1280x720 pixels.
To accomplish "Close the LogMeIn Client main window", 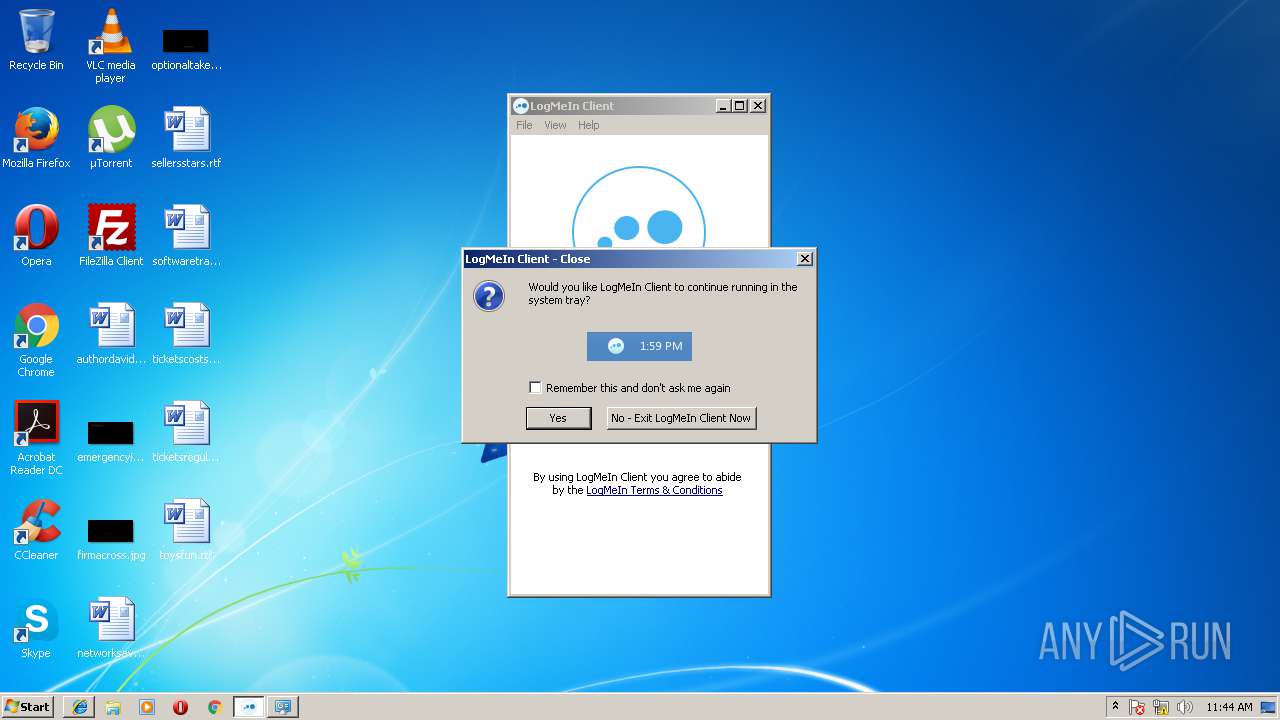I will 758,106.
